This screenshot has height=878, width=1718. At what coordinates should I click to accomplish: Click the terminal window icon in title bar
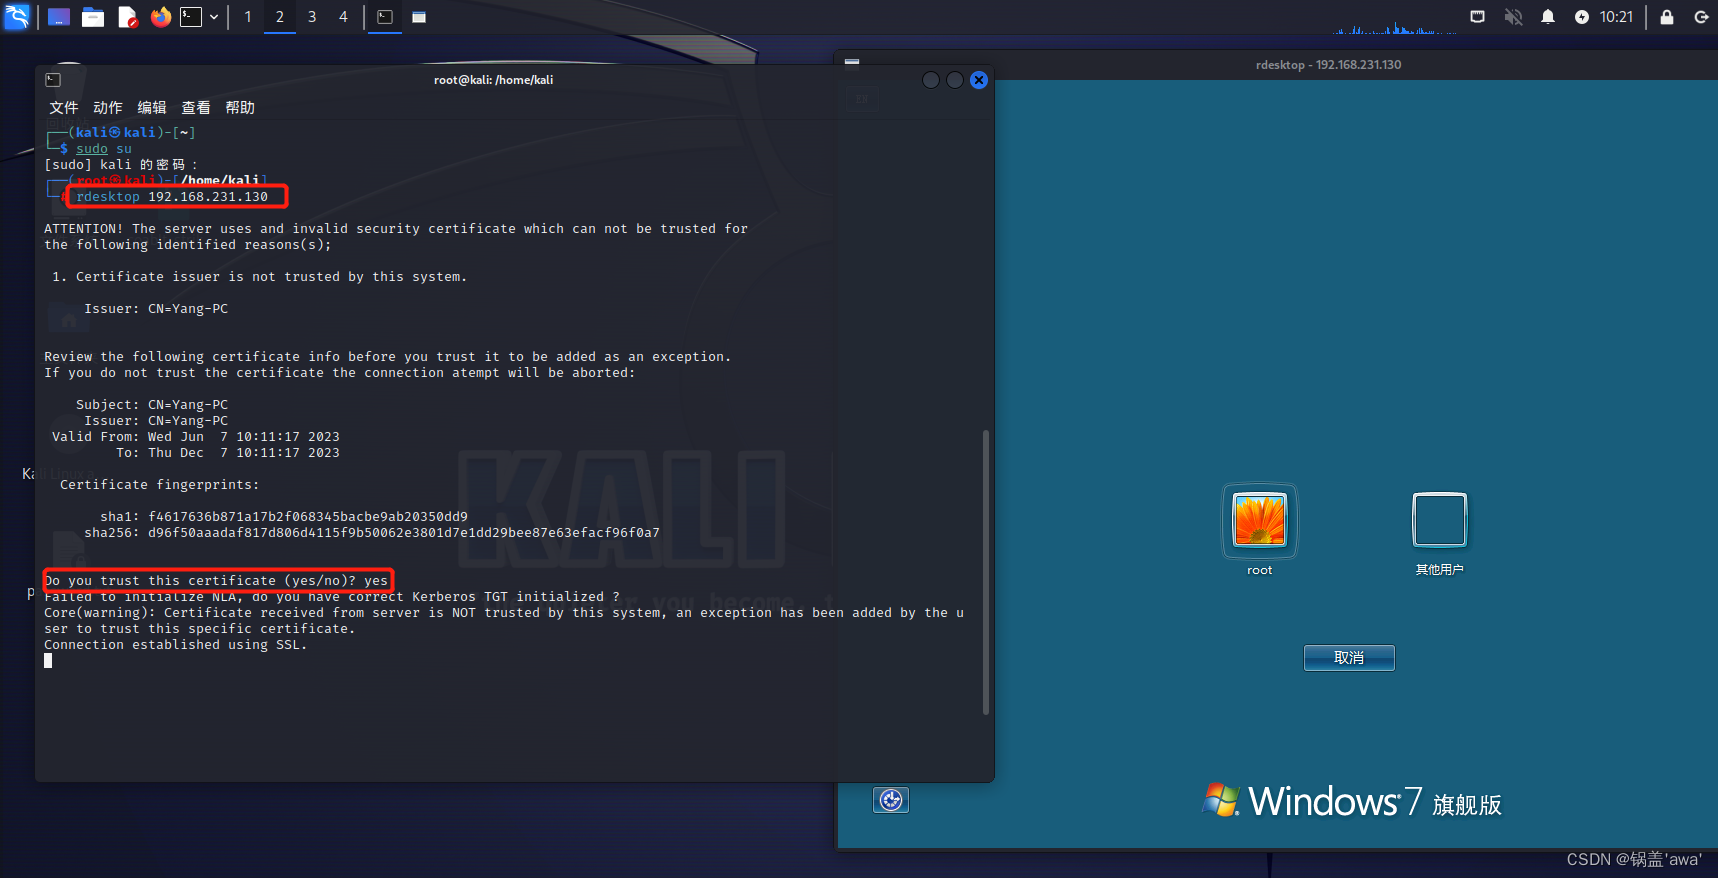click(x=54, y=80)
